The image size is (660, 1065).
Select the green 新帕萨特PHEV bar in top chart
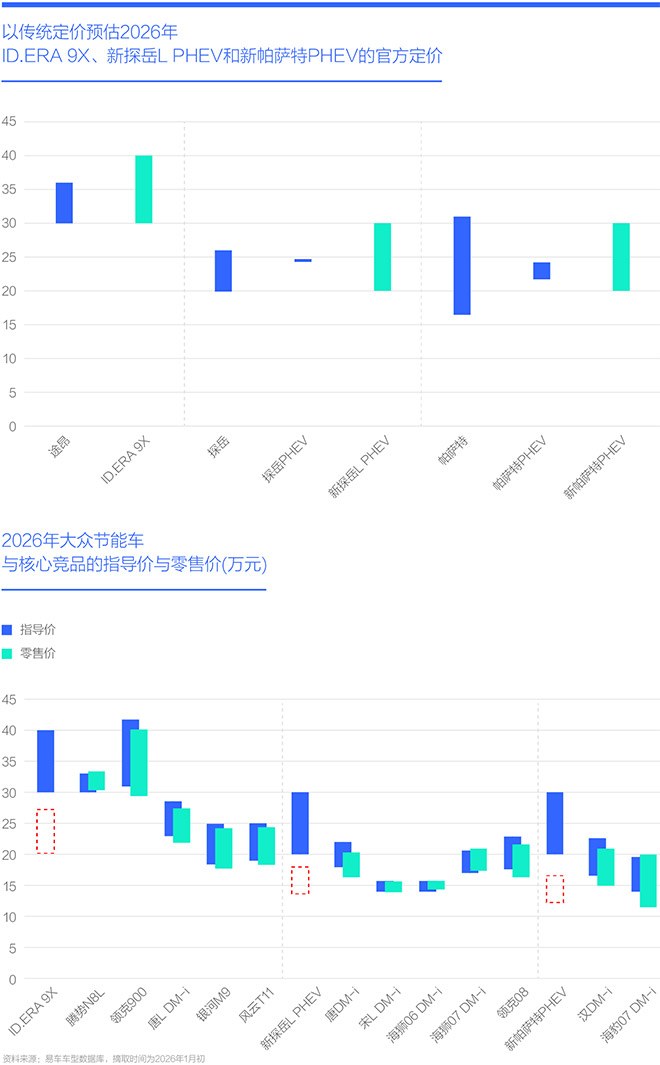[621, 256]
